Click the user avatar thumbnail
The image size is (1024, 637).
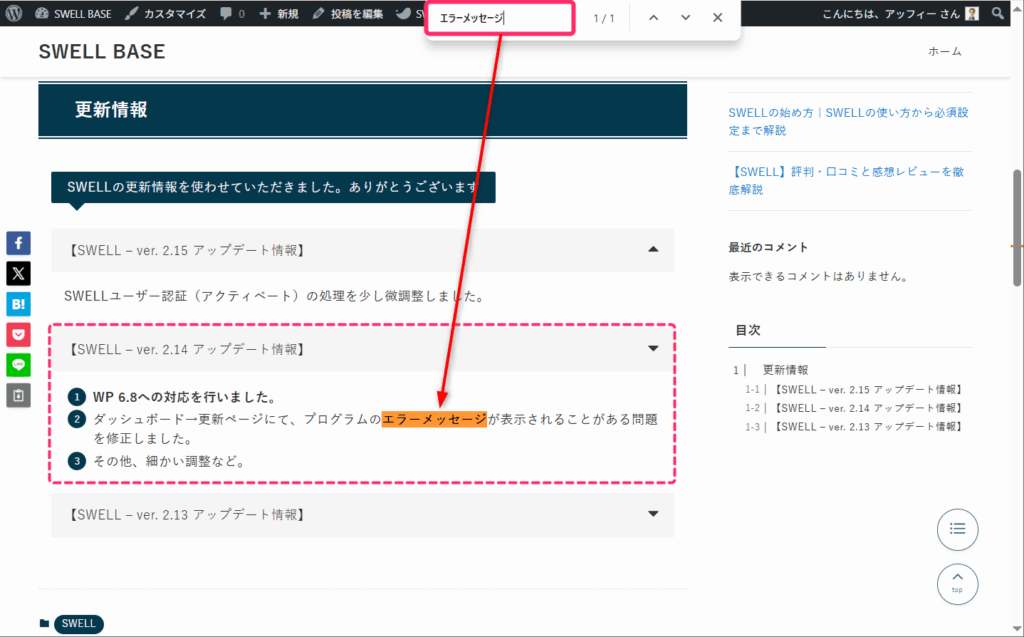click(972, 14)
